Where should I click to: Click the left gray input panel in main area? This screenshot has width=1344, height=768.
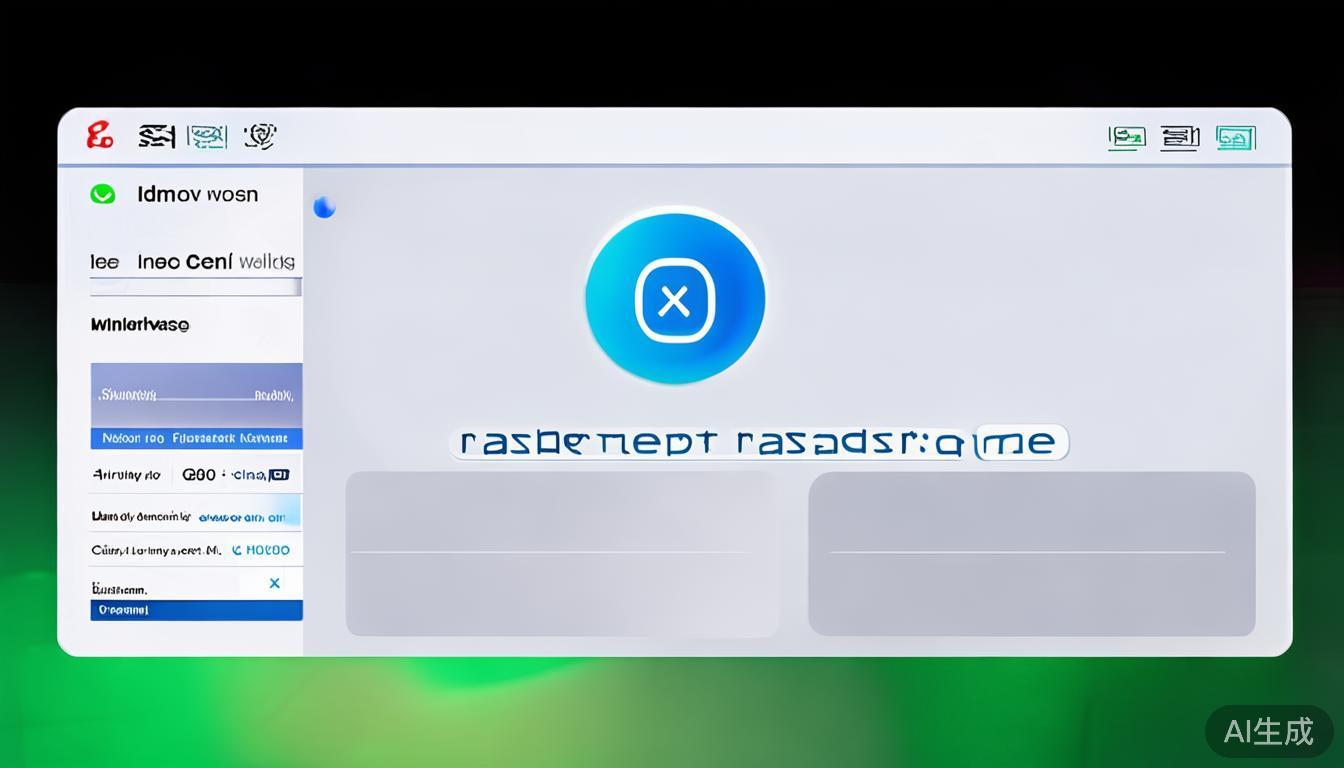click(561, 553)
